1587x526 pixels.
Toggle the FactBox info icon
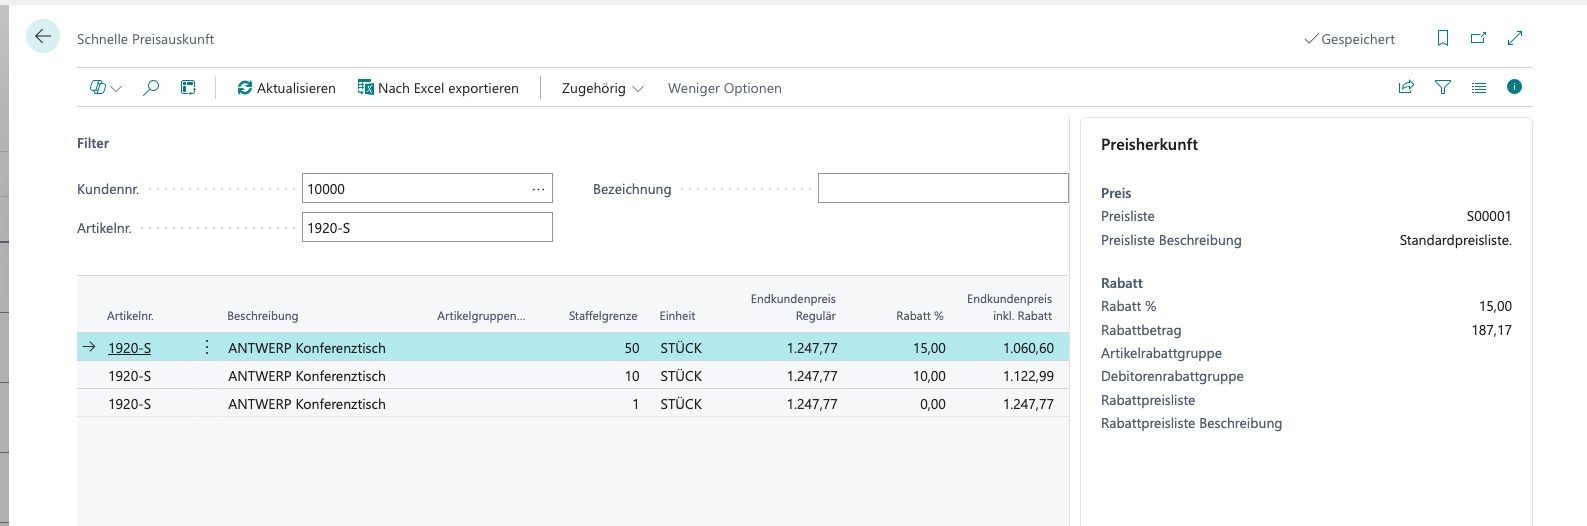coord(1514,87)
